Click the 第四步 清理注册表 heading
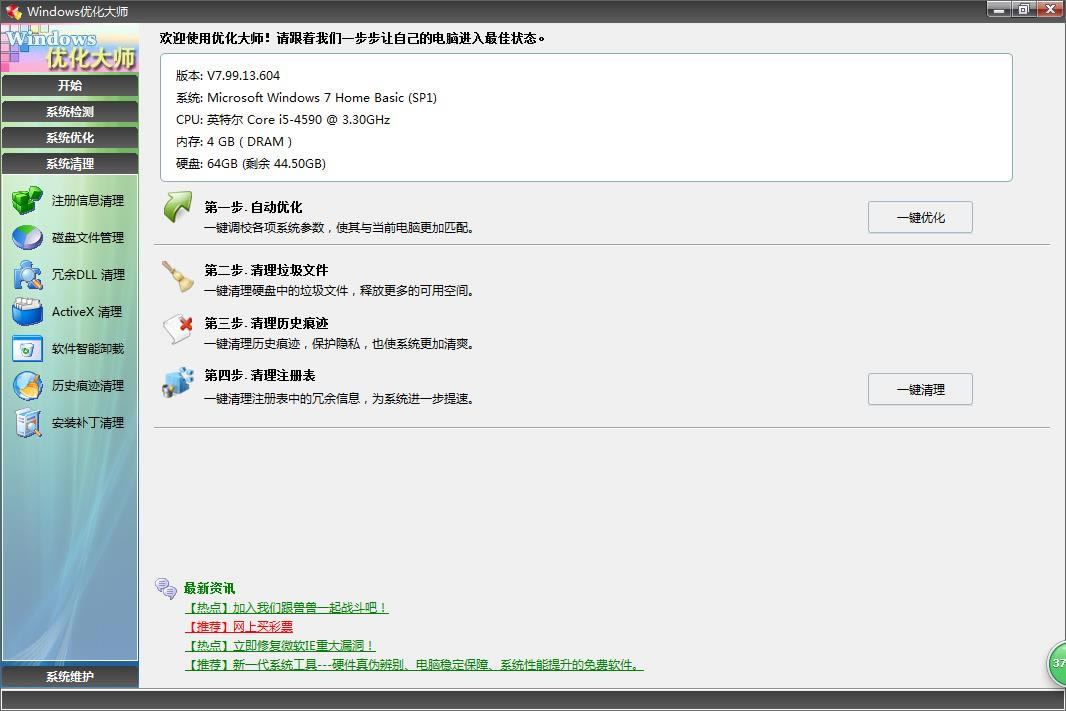Viewport: 1066px width, 711px height. coord(260,376)
